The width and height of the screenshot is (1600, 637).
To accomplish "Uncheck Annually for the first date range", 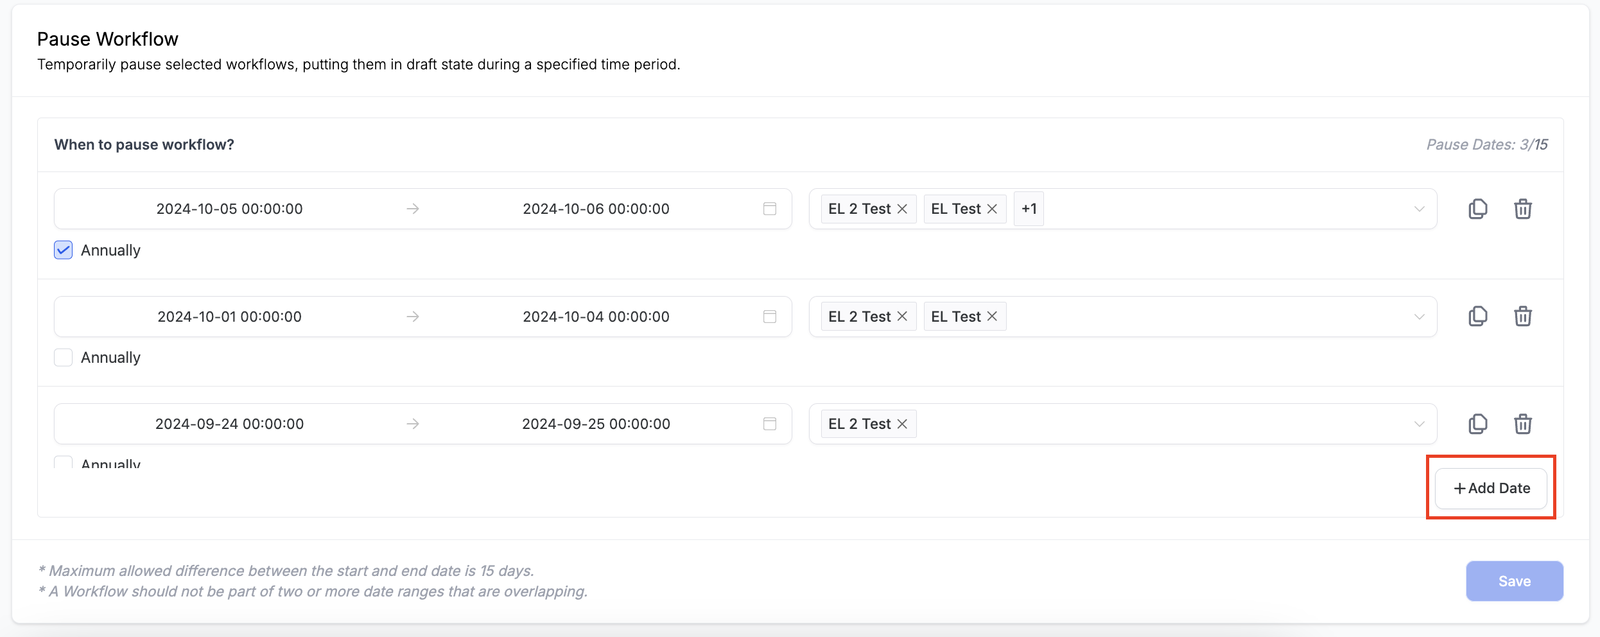I will pos(64,250).
